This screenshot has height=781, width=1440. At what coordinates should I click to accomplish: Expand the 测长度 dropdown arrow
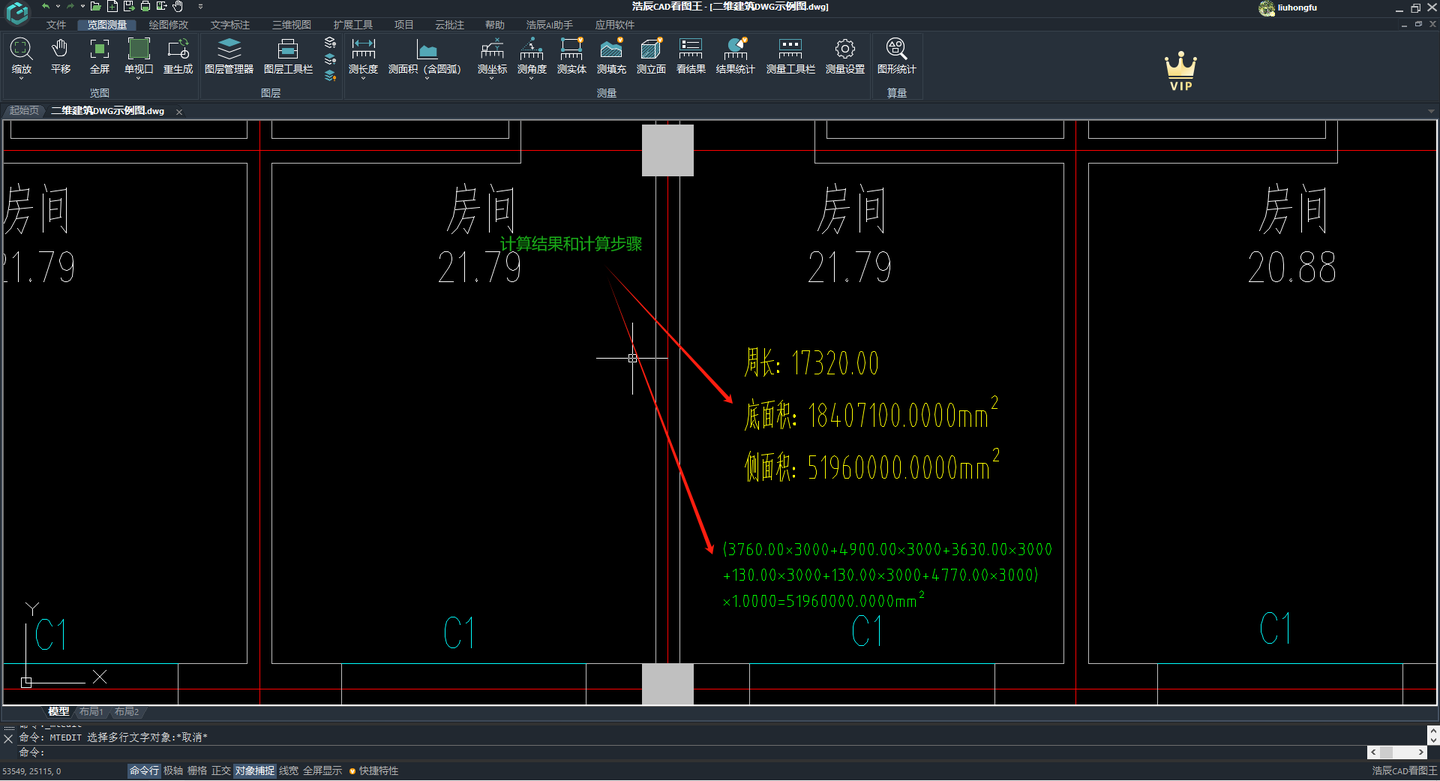pos(363,78)
